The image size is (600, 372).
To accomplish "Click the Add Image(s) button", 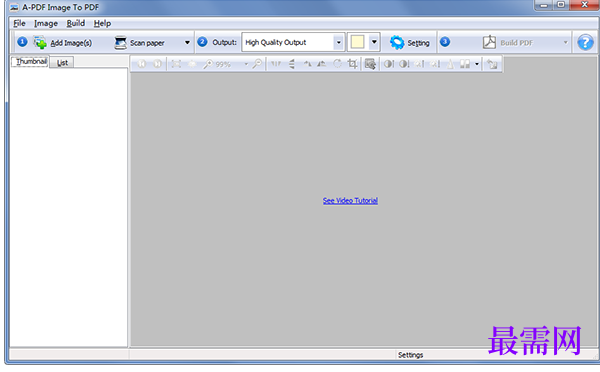I will (x=63, y=42).
